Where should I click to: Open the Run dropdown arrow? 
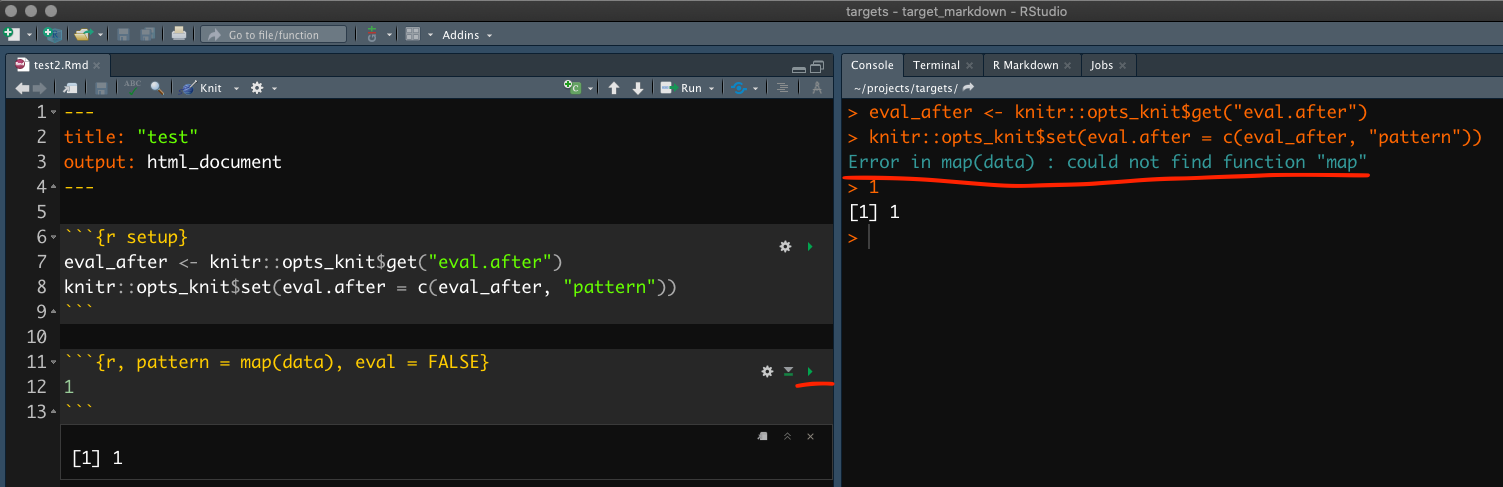tap(711, 88)
